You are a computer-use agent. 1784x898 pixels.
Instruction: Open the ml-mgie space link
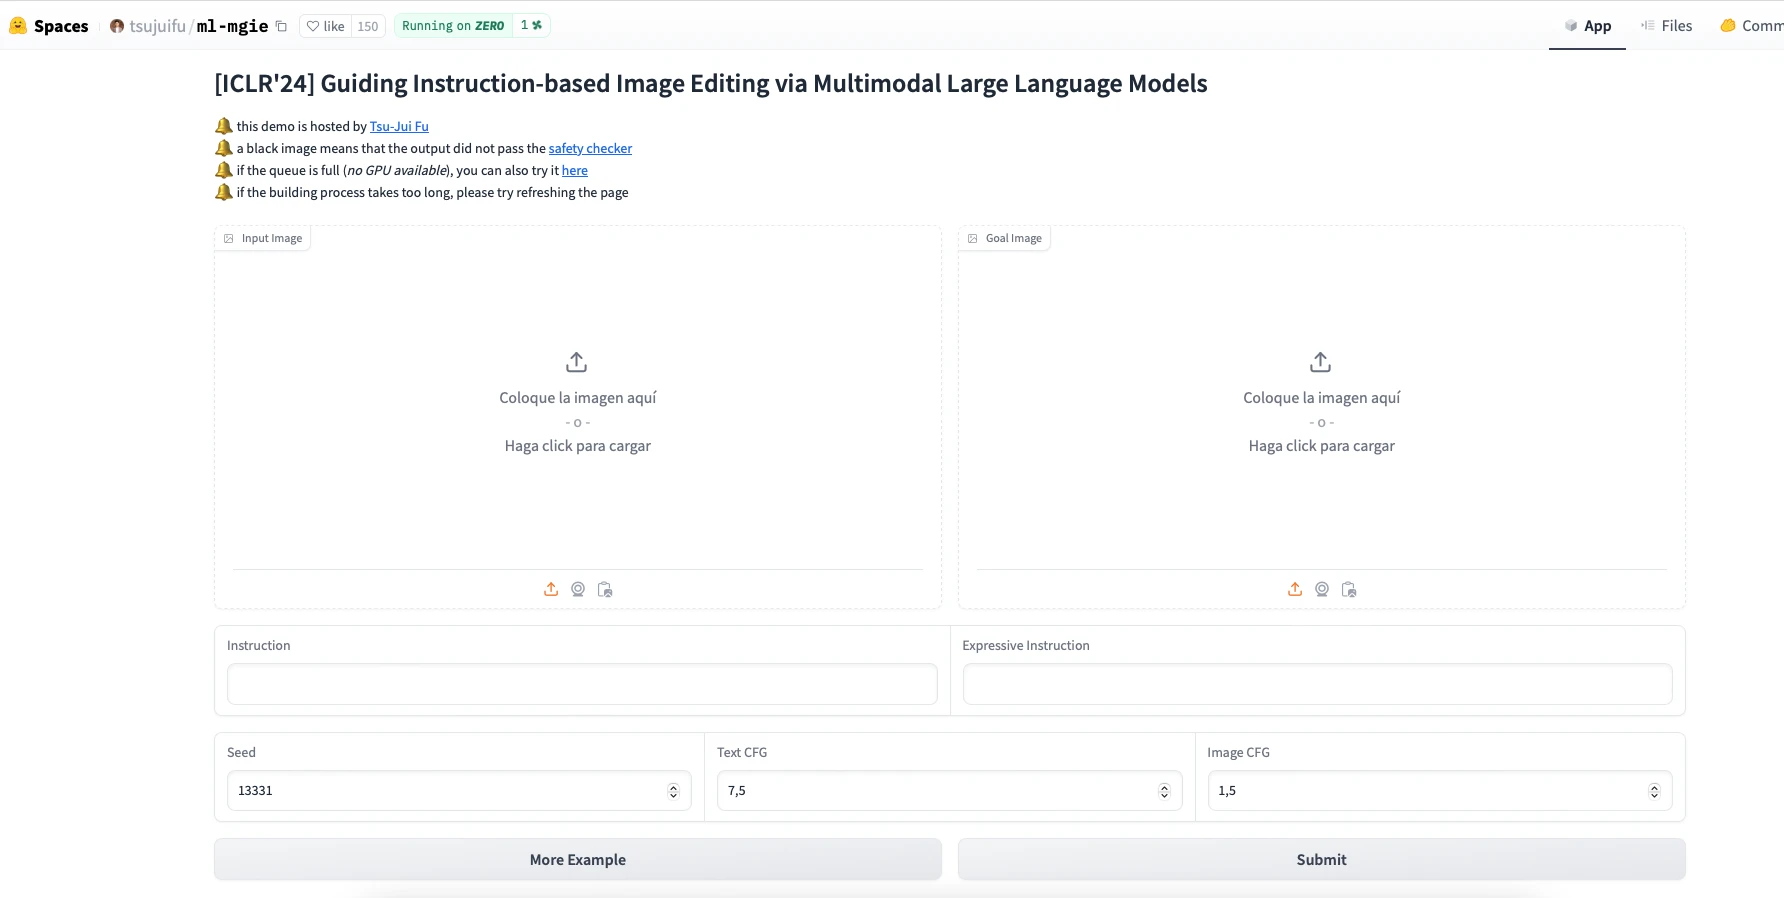(x=232, y=26)
